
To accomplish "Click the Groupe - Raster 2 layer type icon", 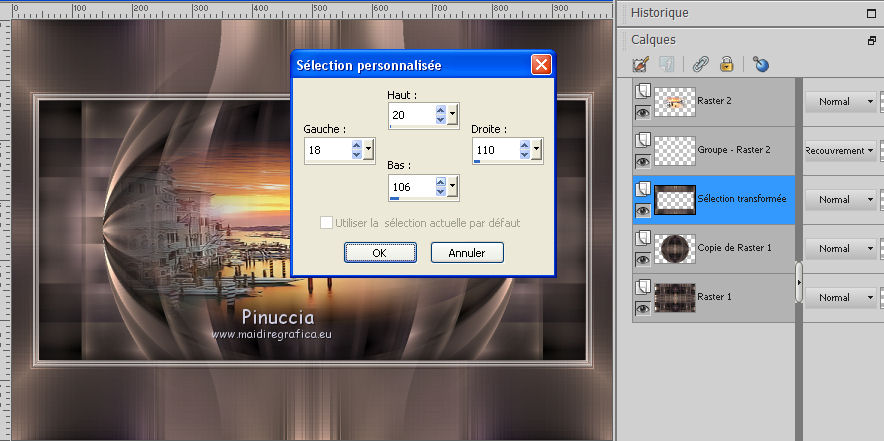I will coord(643,140).
